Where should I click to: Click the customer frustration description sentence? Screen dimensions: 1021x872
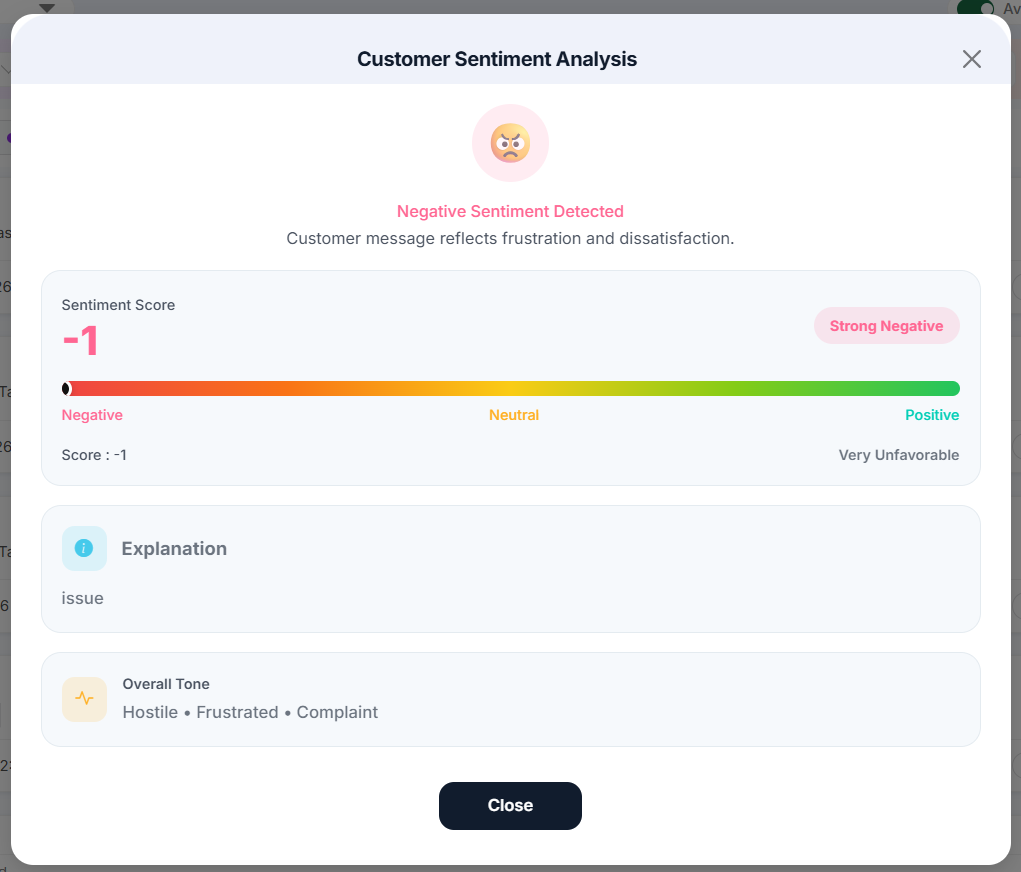[x=510, y=238]
